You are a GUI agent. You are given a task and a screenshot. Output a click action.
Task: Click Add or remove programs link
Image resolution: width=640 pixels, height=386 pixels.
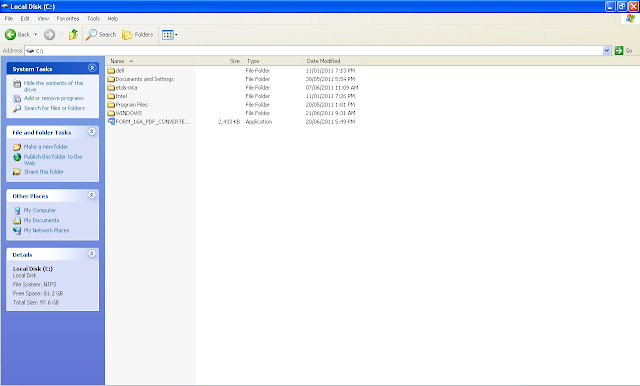coord(54,98)
